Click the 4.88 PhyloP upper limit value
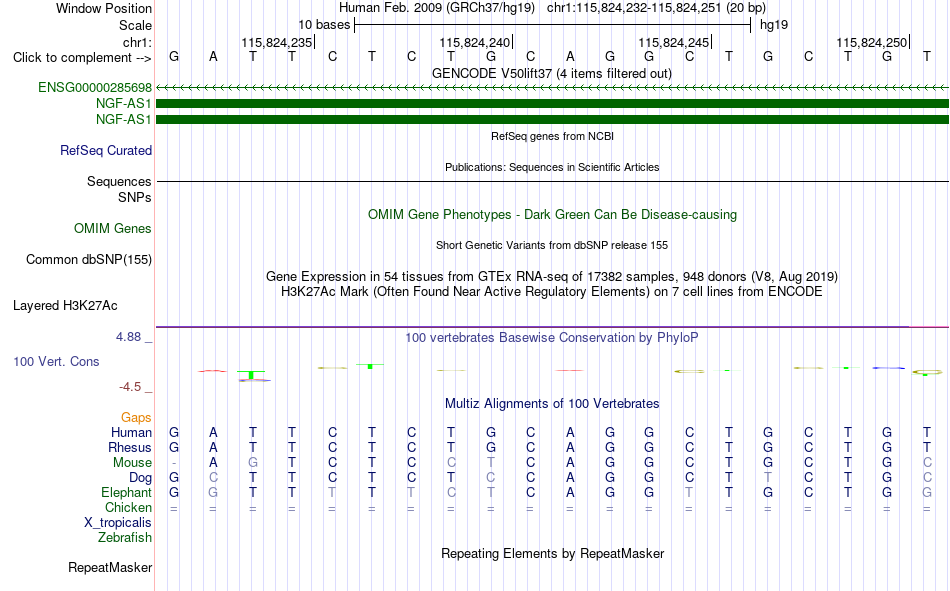 [x=128, y=337]
